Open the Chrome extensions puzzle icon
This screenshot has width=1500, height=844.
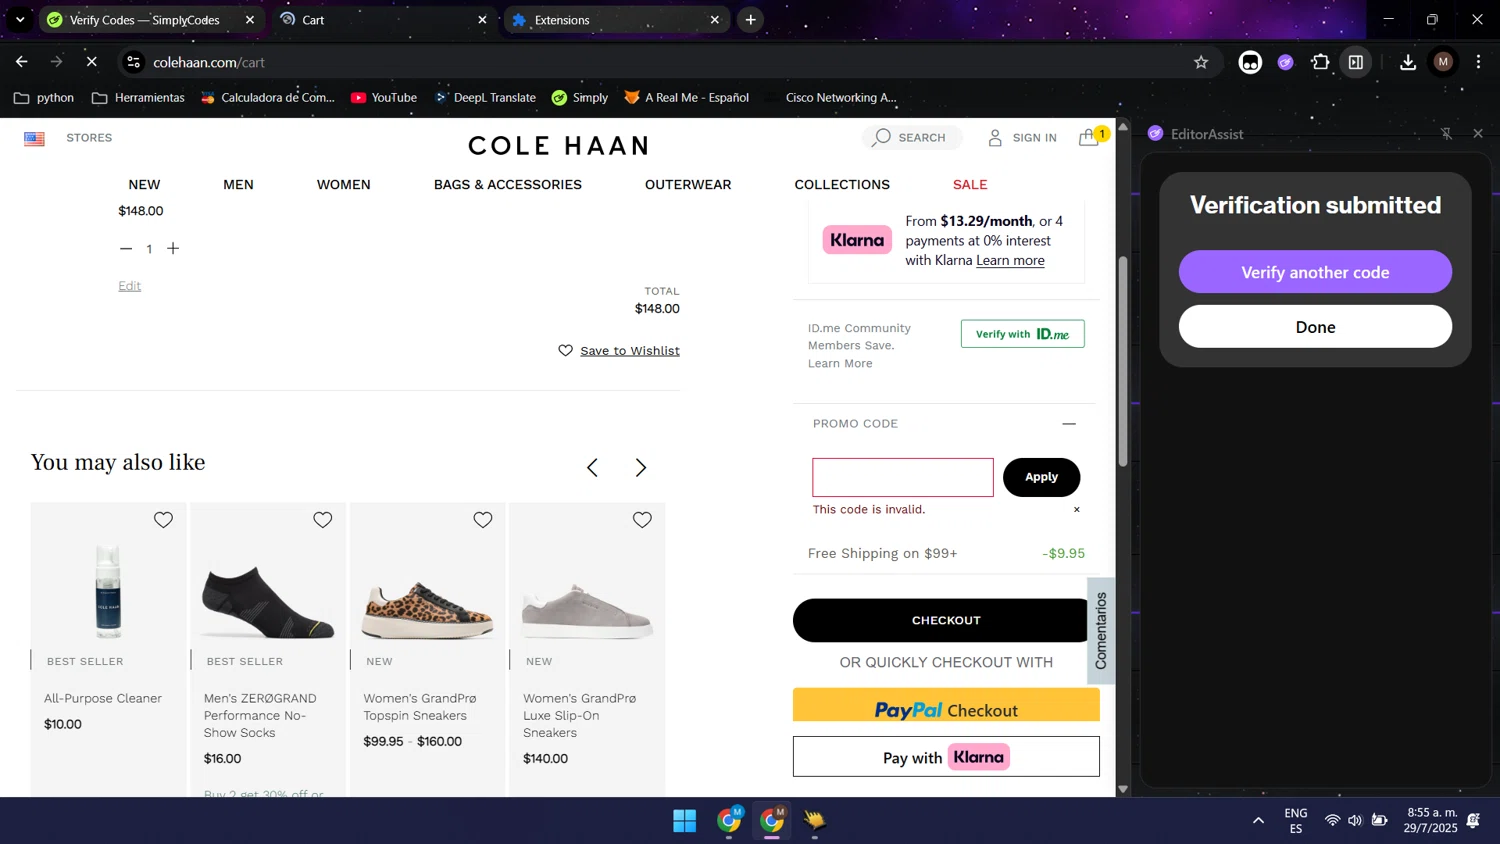click(x=1320, y=62)
